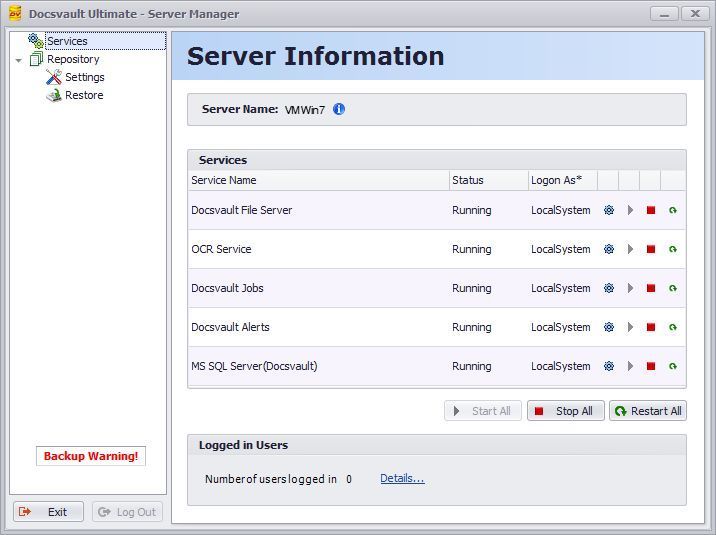Stop the MS SQL Server(Docsvault) service
Image resolution: width=716 pixels, height=535 pixels.
pyautogui.click(x=651, y=366)
